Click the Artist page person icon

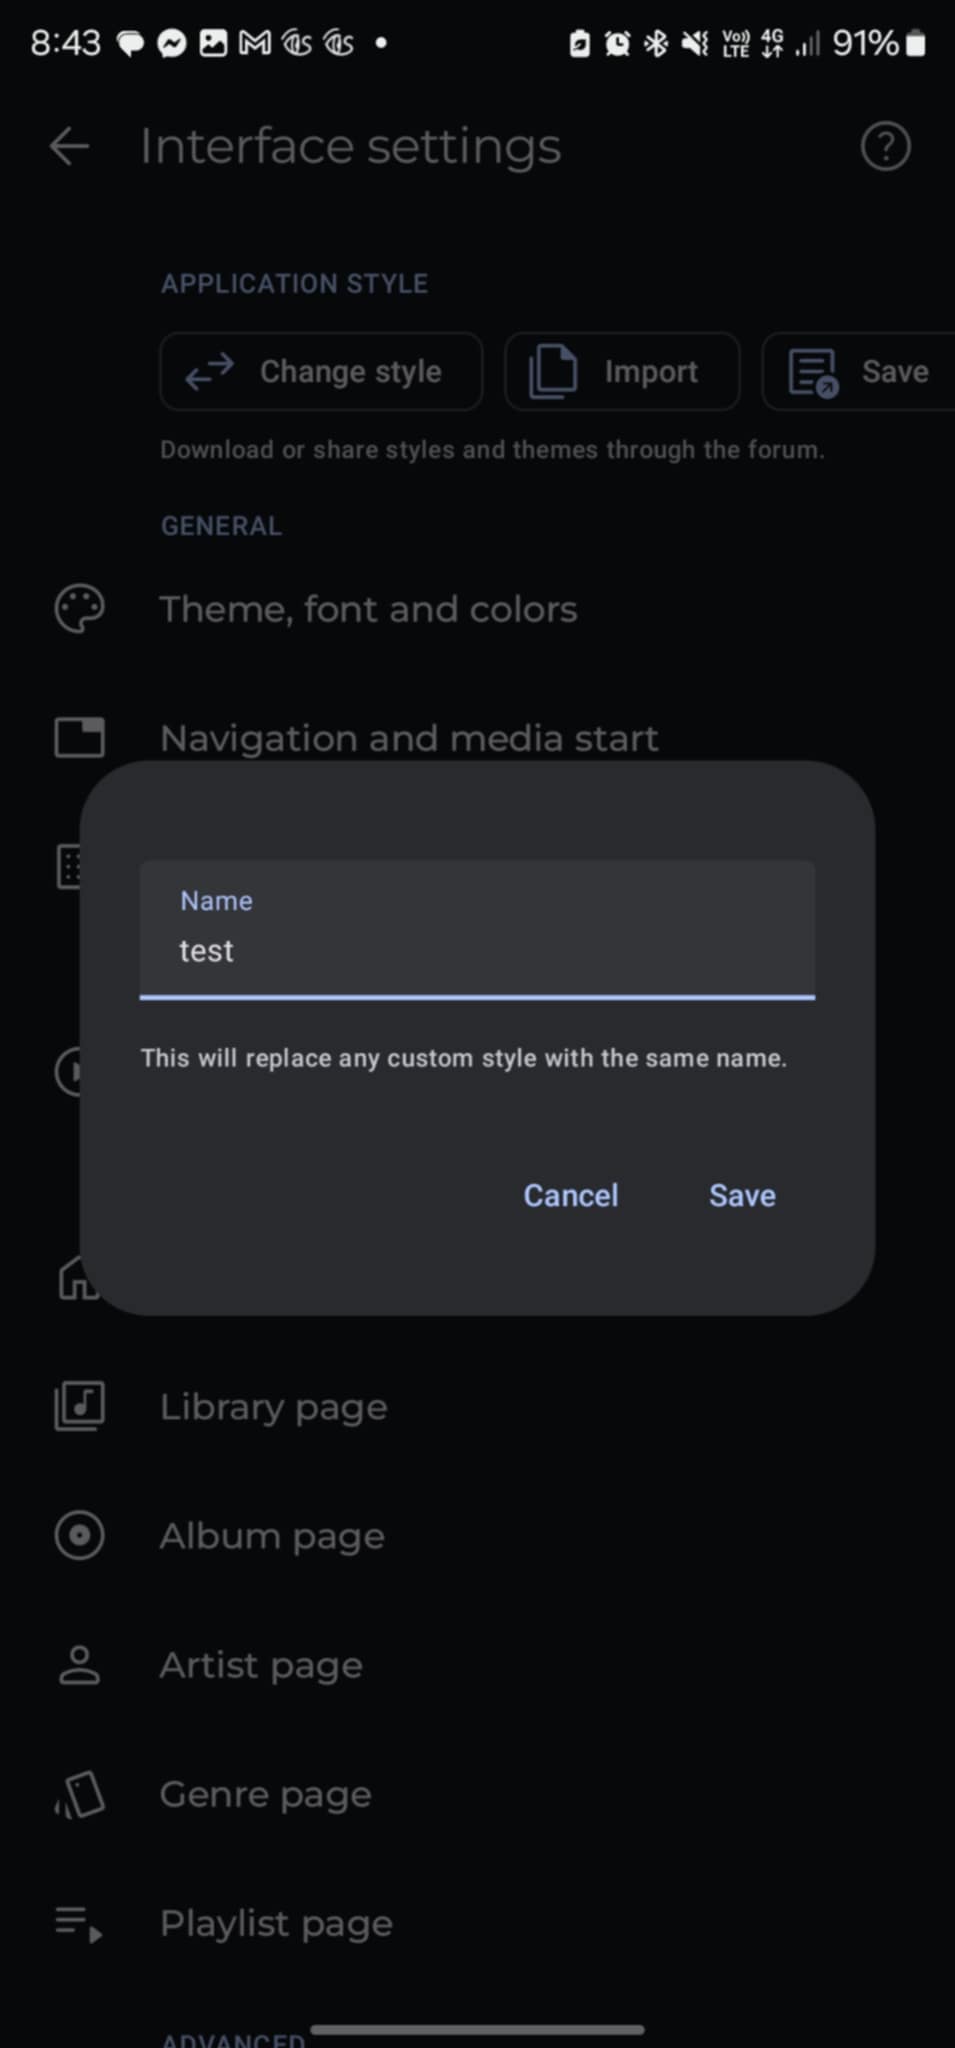click(x=79, y=1665)
